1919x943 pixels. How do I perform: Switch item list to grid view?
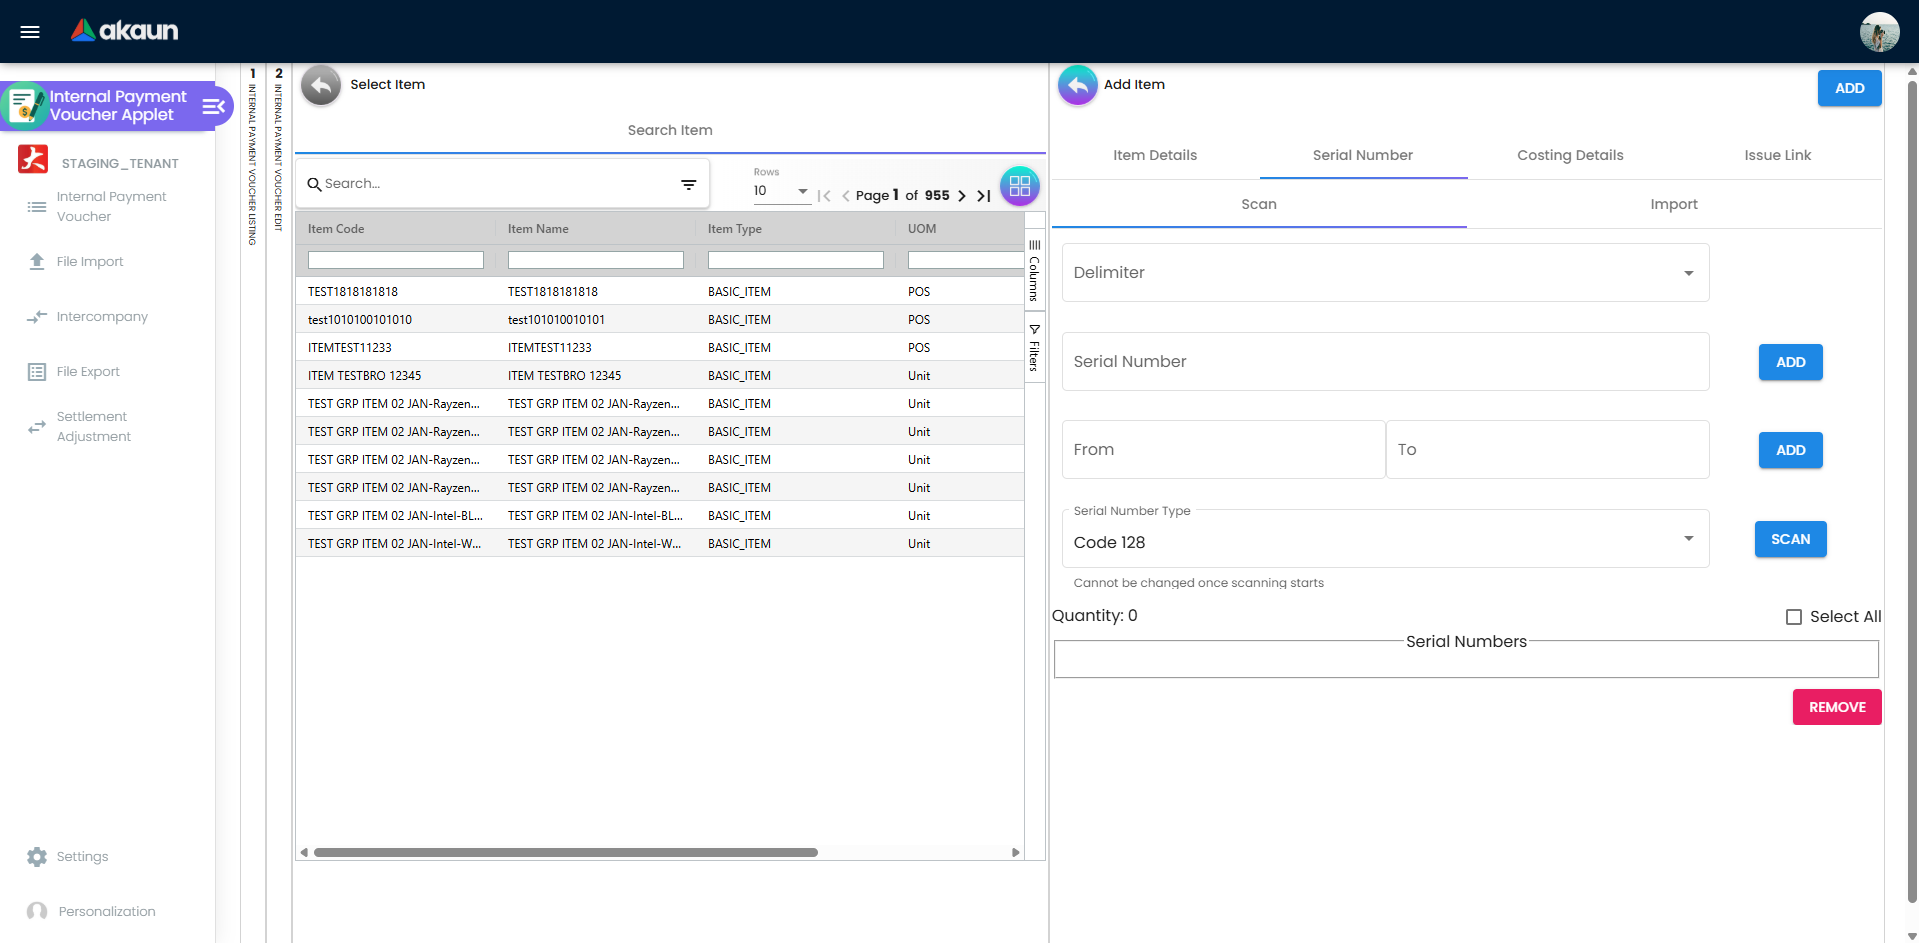pyautogui.click(x=1019, y=185)
